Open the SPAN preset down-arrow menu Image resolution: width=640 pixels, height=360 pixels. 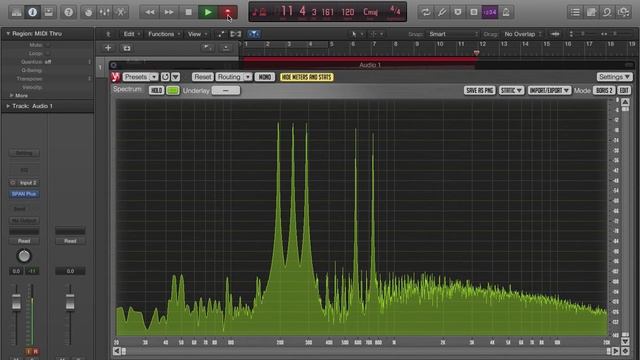pos(176,77)
